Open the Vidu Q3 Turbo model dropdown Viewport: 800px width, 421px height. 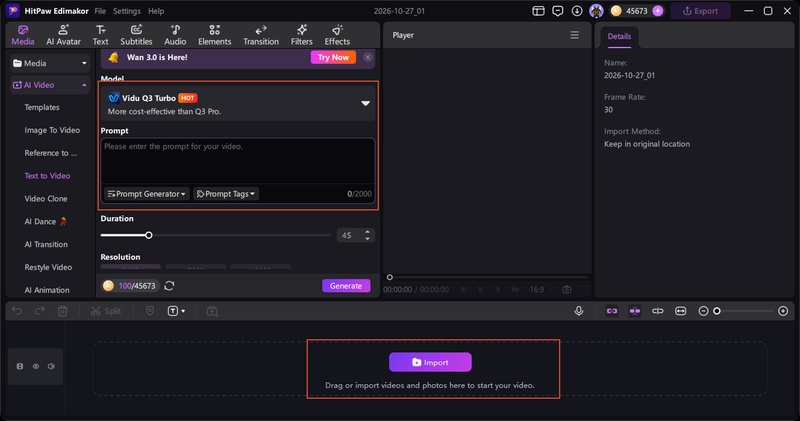238,104
